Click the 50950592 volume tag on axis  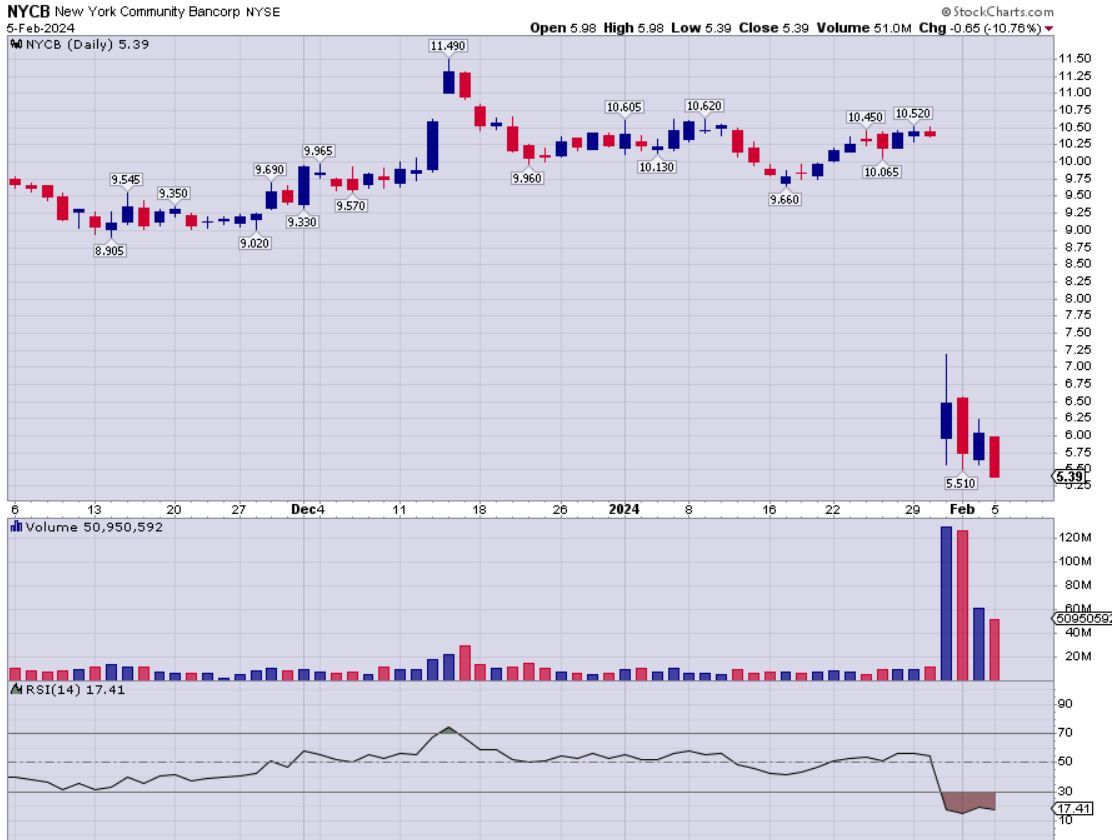(x=1082, y=619)
